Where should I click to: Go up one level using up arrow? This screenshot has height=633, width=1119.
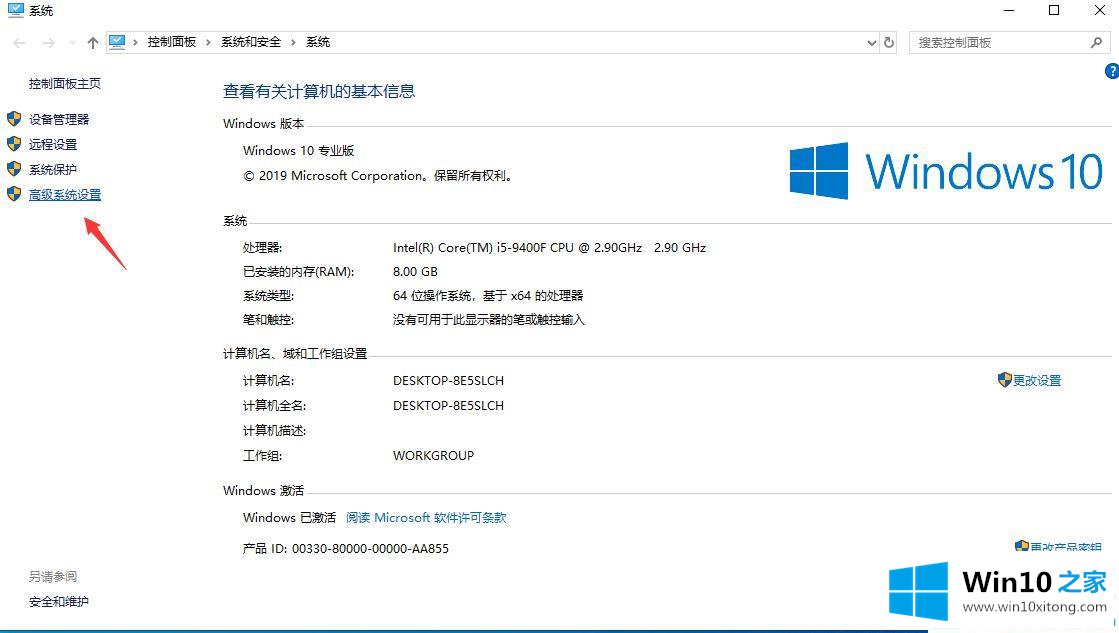[x=93, y=43]
